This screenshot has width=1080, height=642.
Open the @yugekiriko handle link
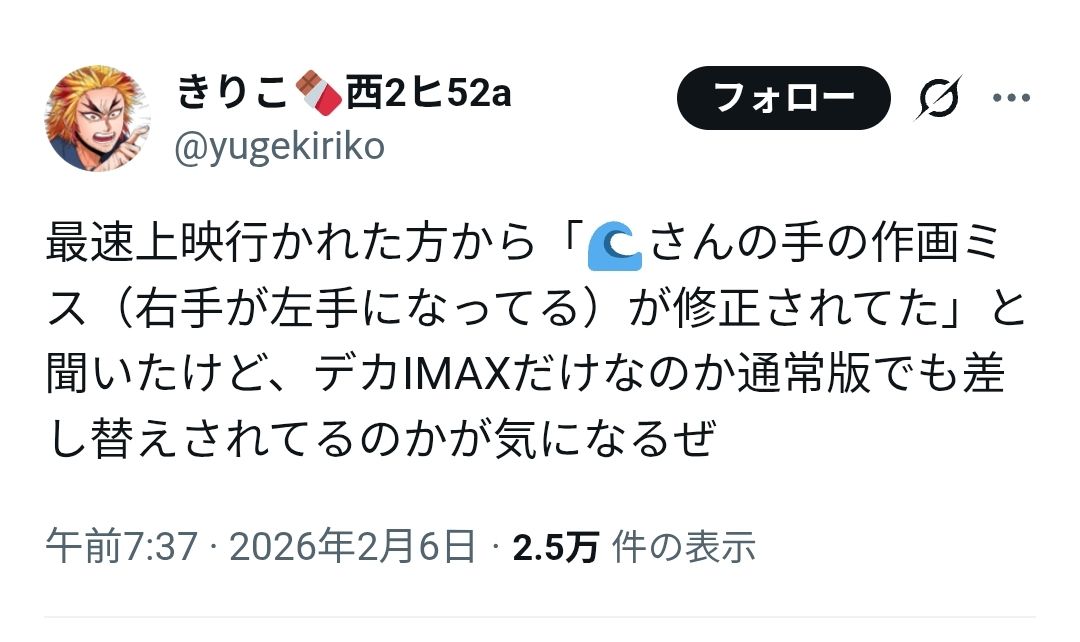click(279, 146)
